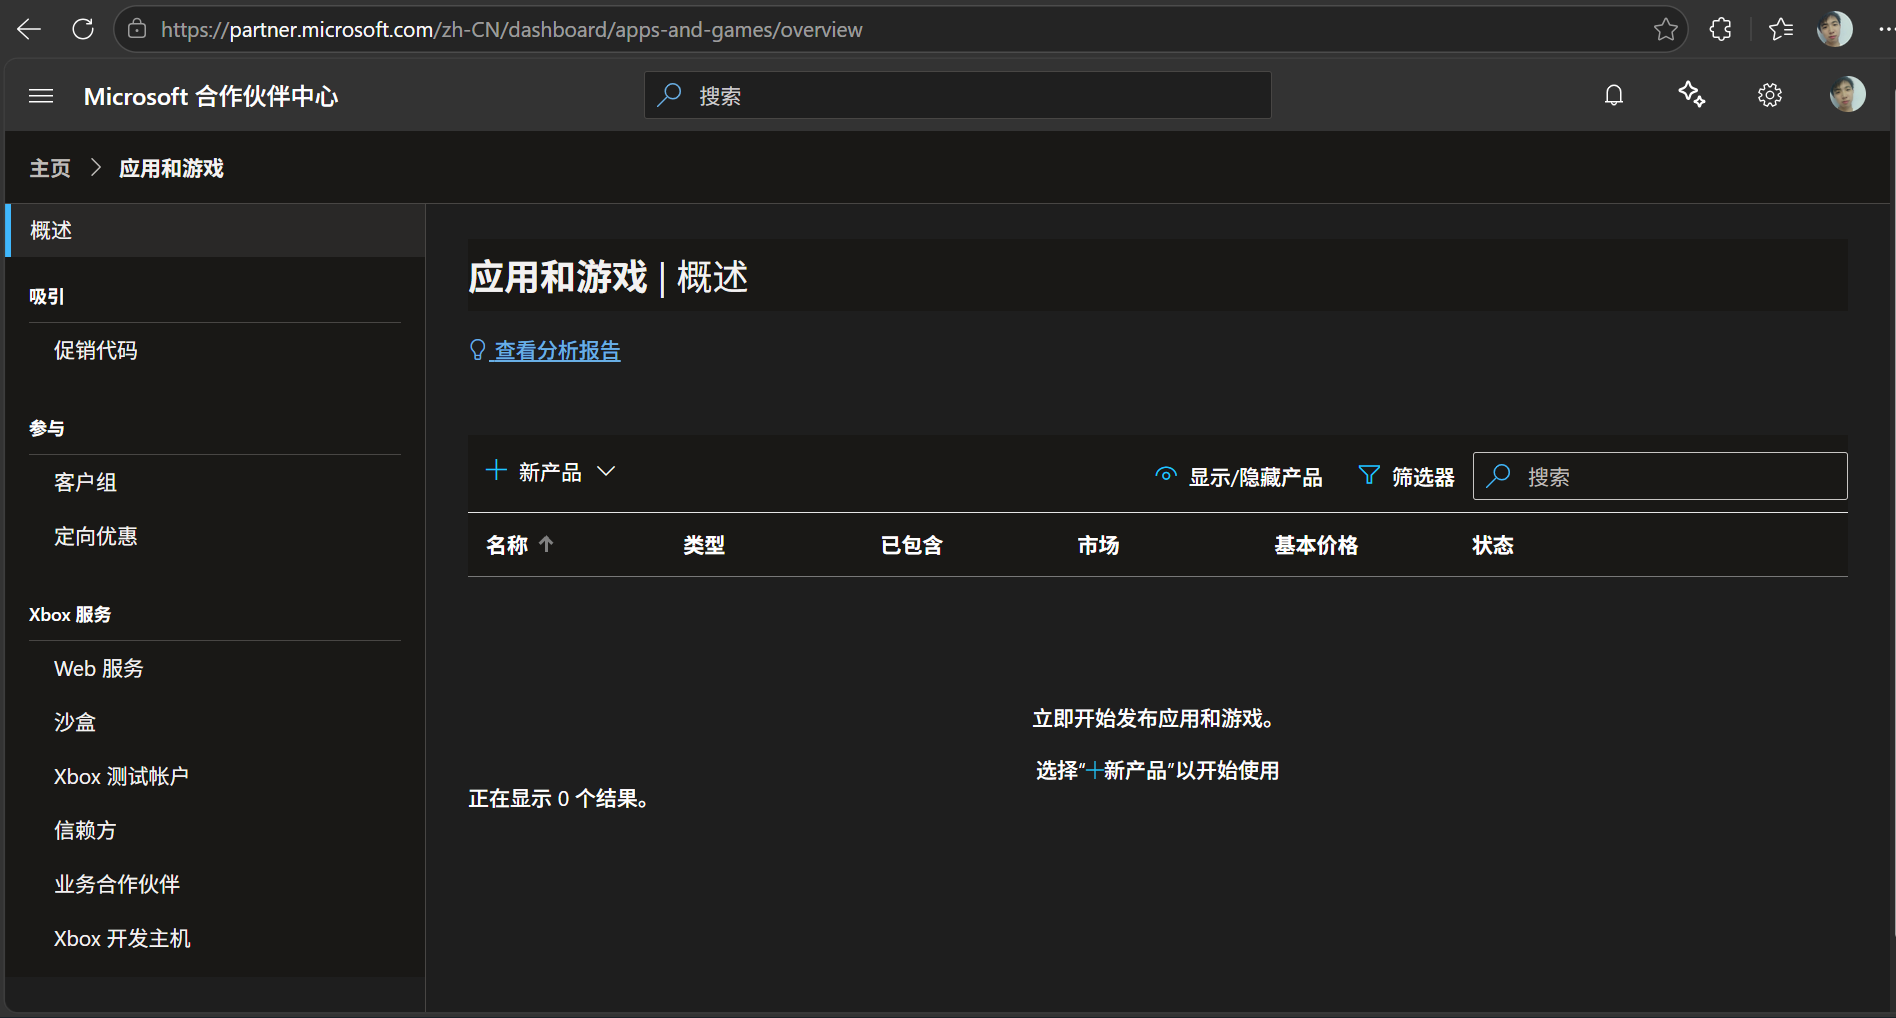Click the 吸引 section heading
1896x1018 pixels.
[47, 296]
